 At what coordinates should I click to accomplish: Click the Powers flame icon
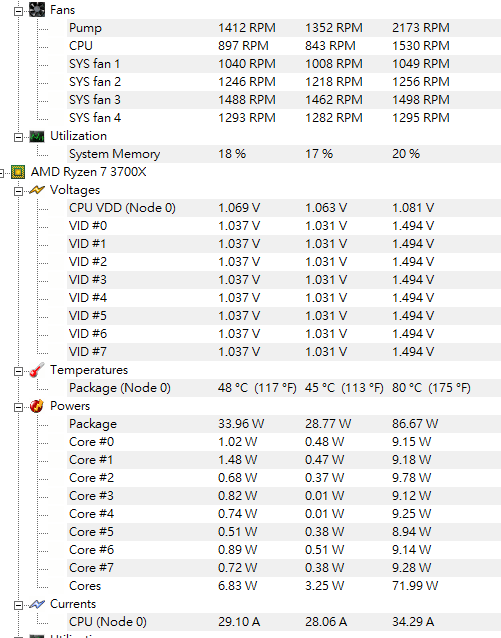[37, 406]
